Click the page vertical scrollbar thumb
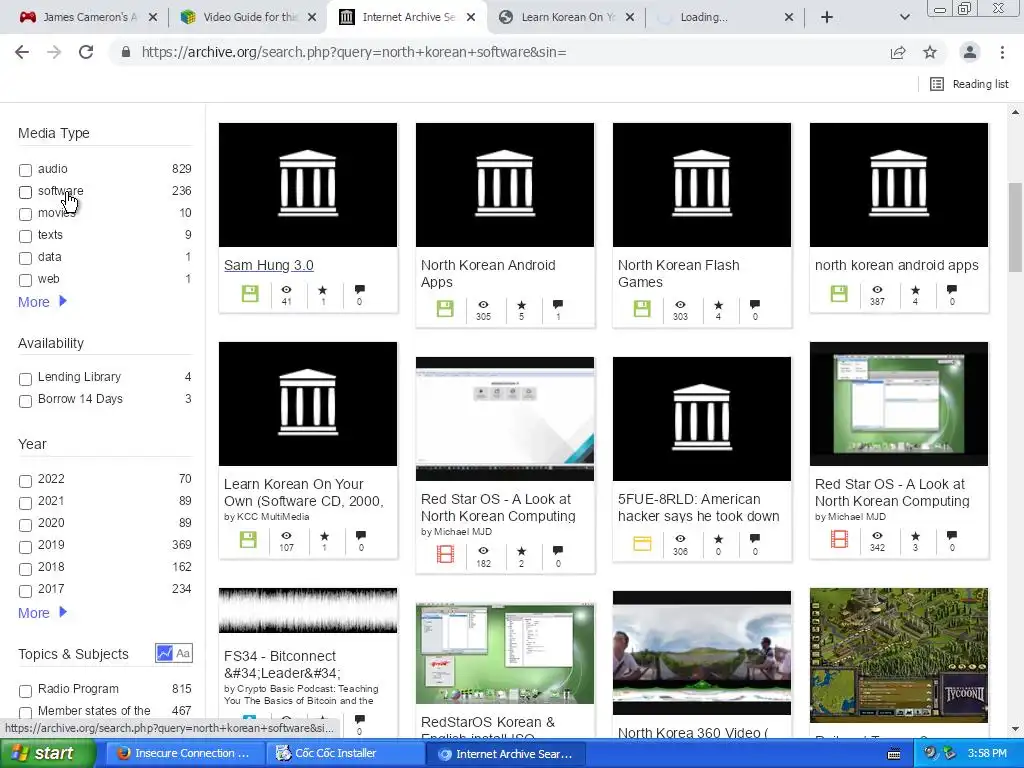 1015,227
